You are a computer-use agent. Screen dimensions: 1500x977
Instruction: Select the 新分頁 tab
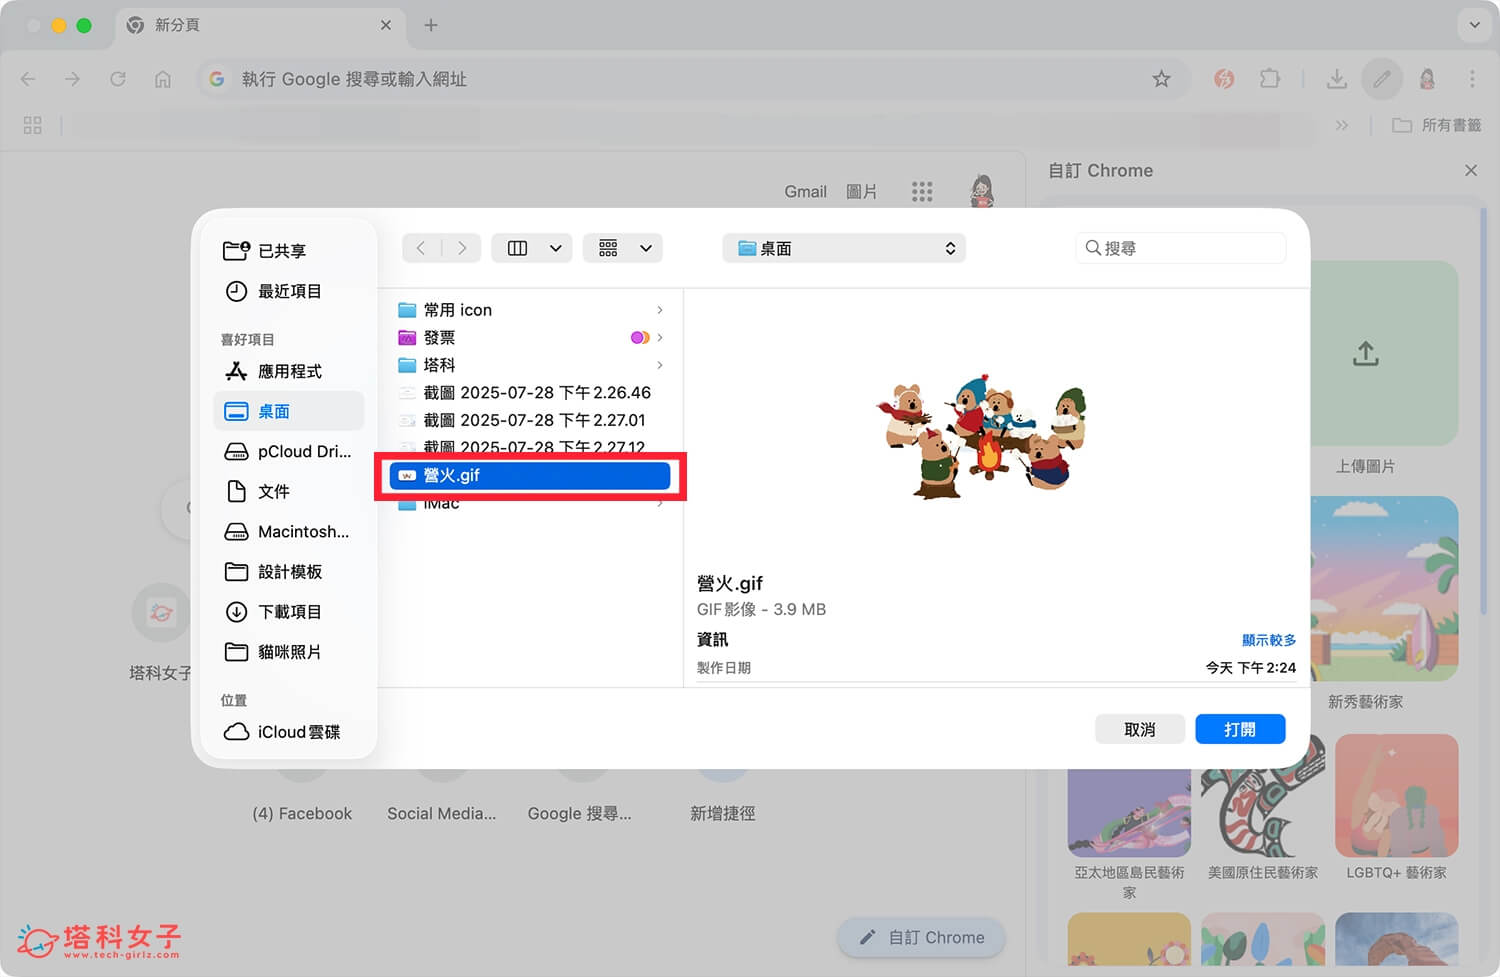click(260, 25)
